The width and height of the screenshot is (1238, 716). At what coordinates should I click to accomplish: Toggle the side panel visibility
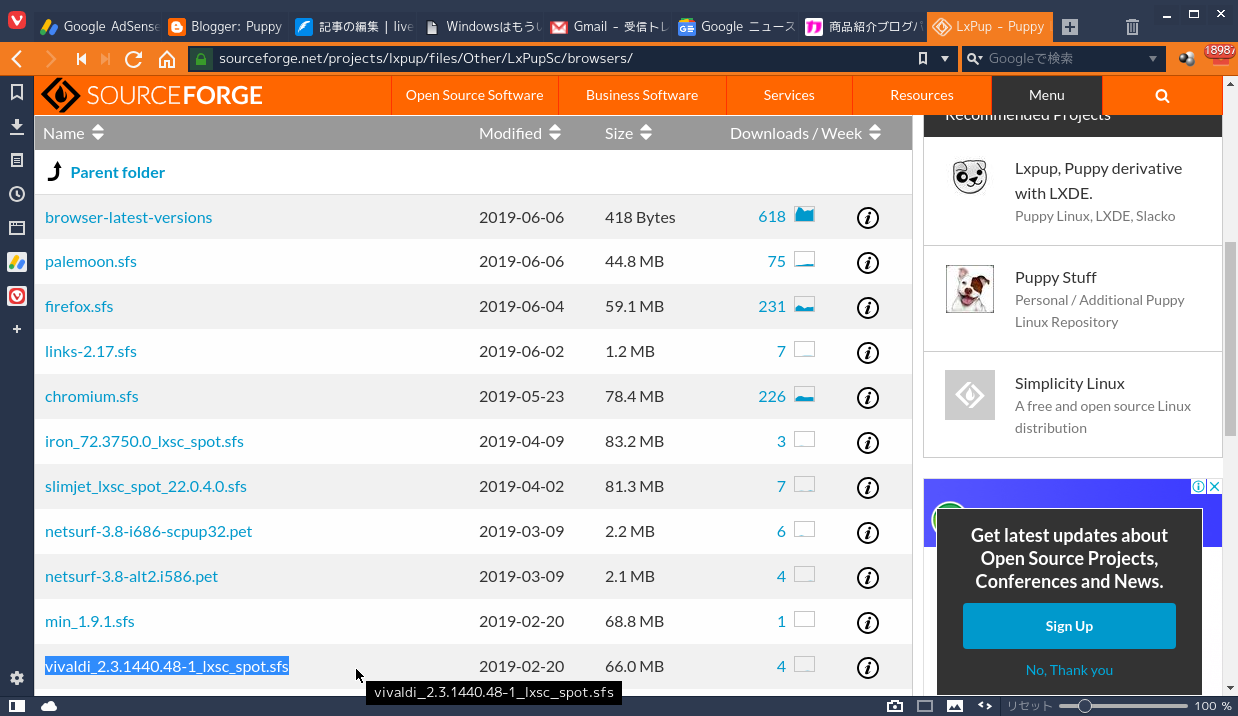click(x=17, y=706)
